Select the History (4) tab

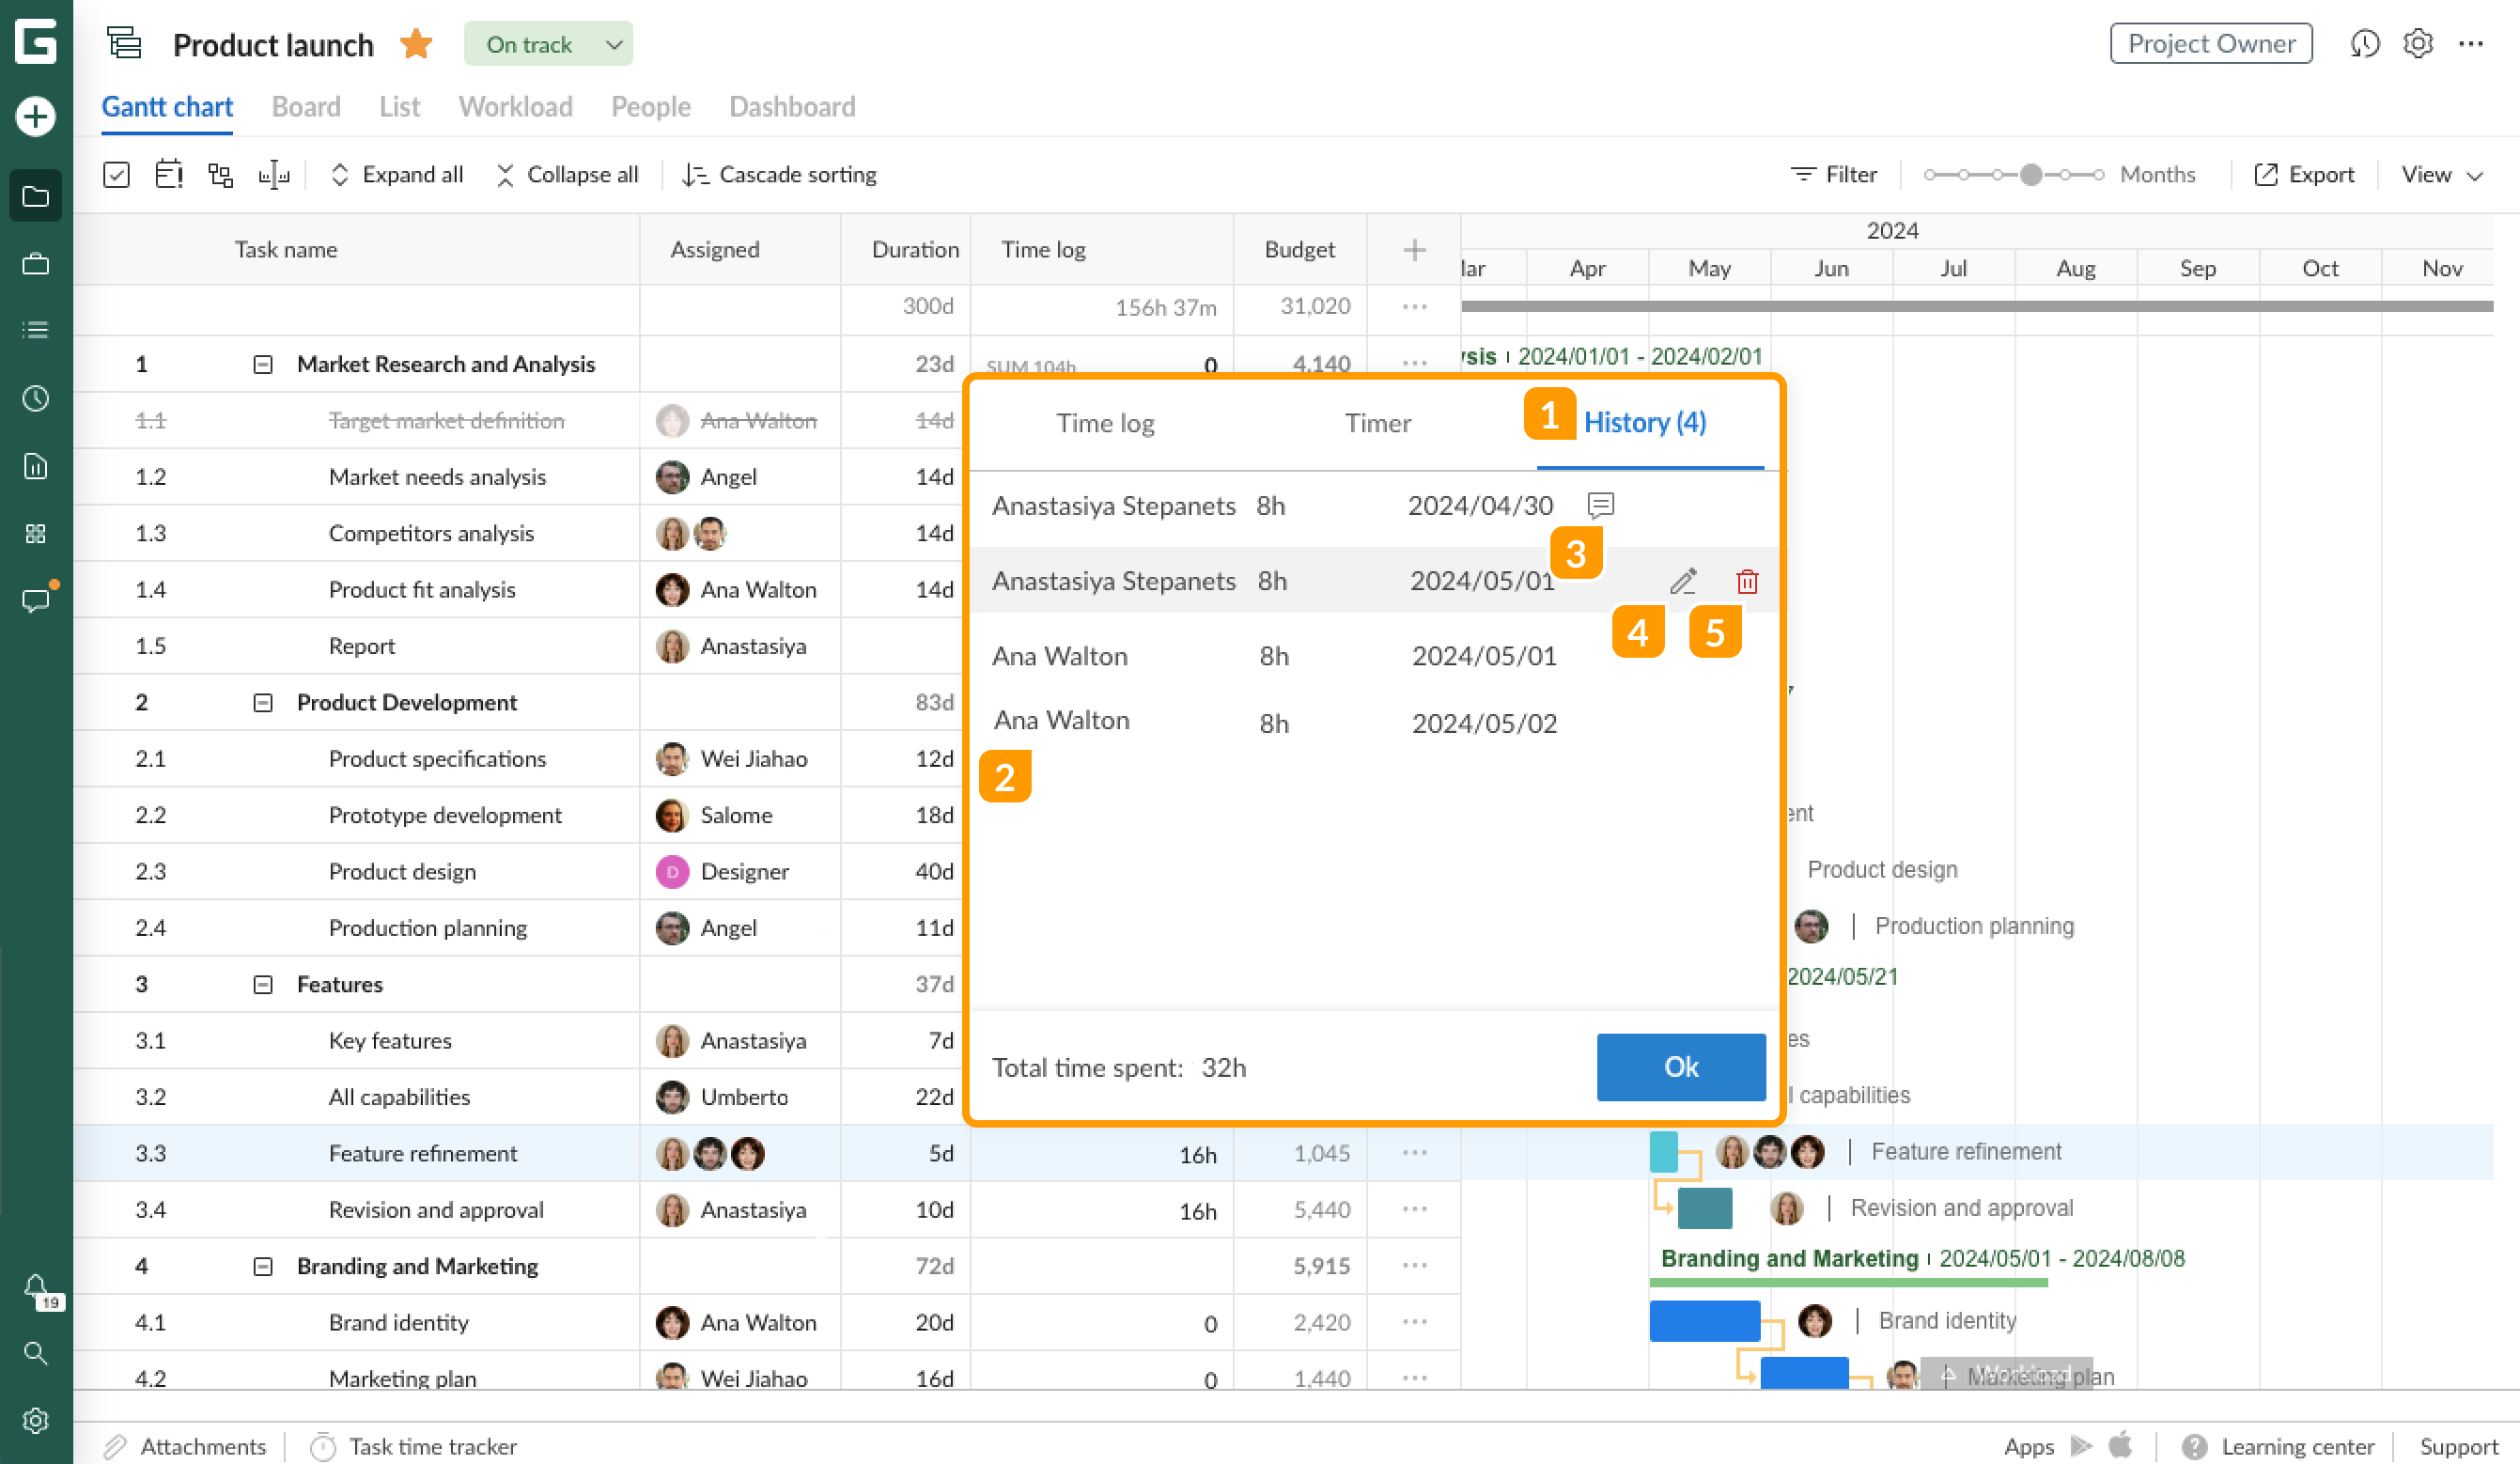(x=1645, y=423)
